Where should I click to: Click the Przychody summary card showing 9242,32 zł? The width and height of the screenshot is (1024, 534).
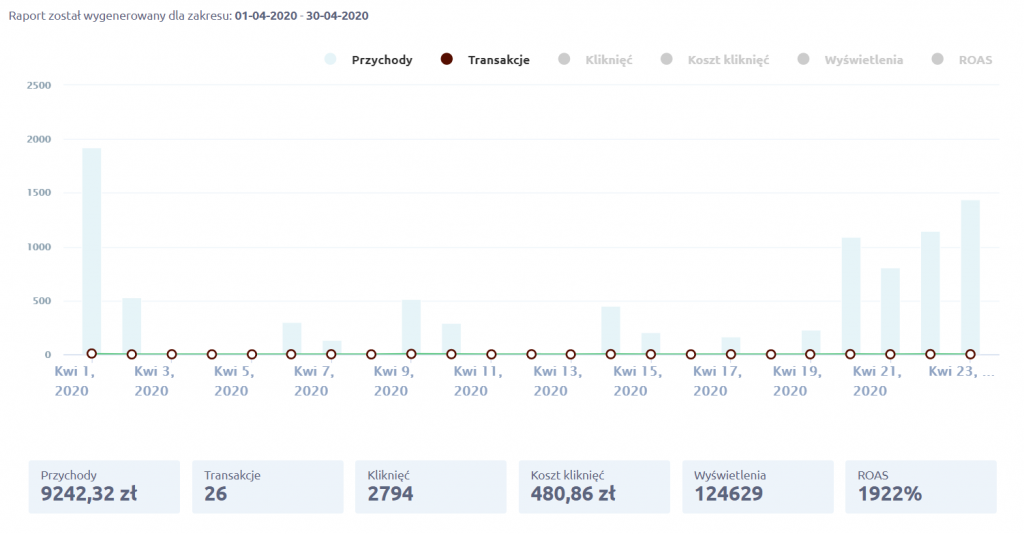pos(104,486)
